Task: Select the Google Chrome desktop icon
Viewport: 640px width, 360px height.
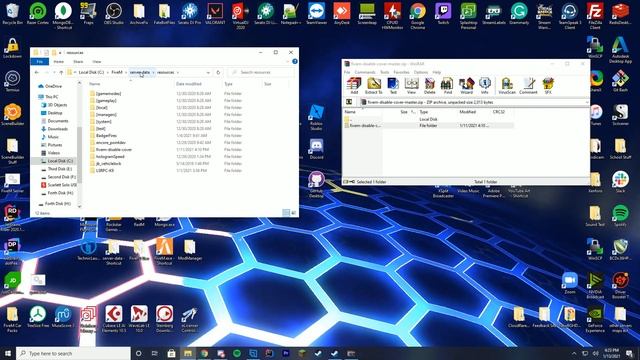Action: pyautogui.click(x=418, y=15)
